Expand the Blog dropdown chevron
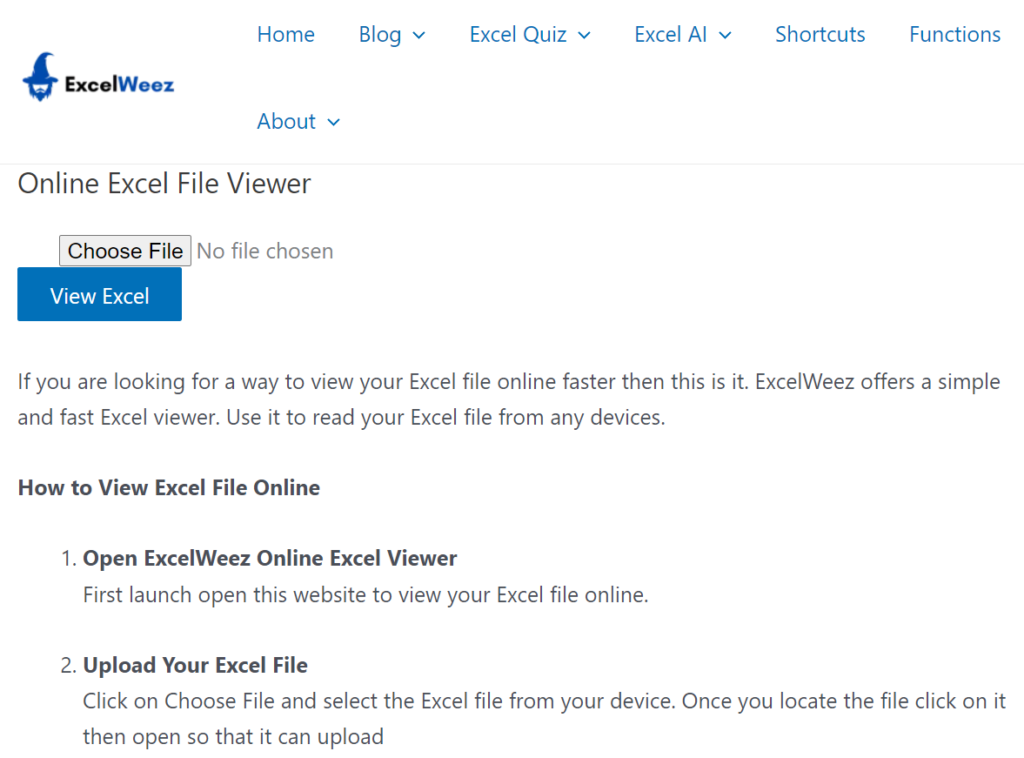1024x758 pixels. coord(420,35)
